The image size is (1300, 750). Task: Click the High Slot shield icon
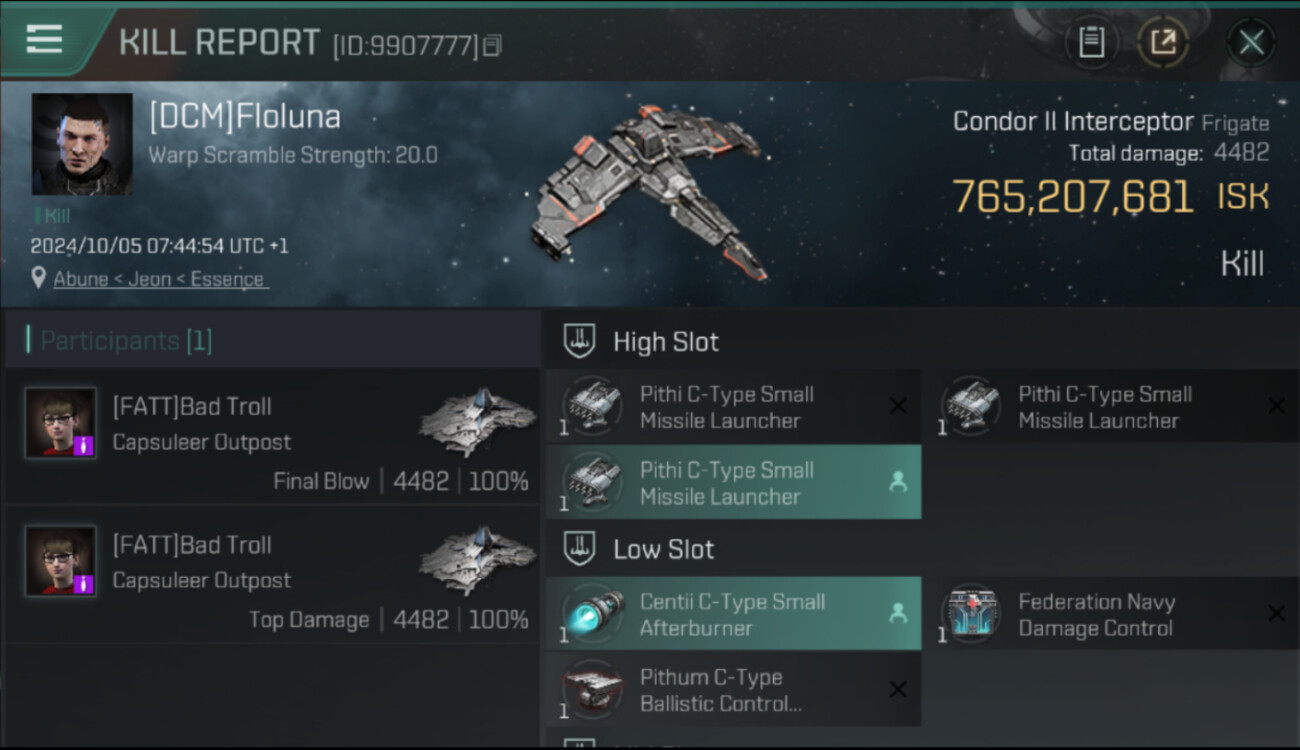pos(577,341)
